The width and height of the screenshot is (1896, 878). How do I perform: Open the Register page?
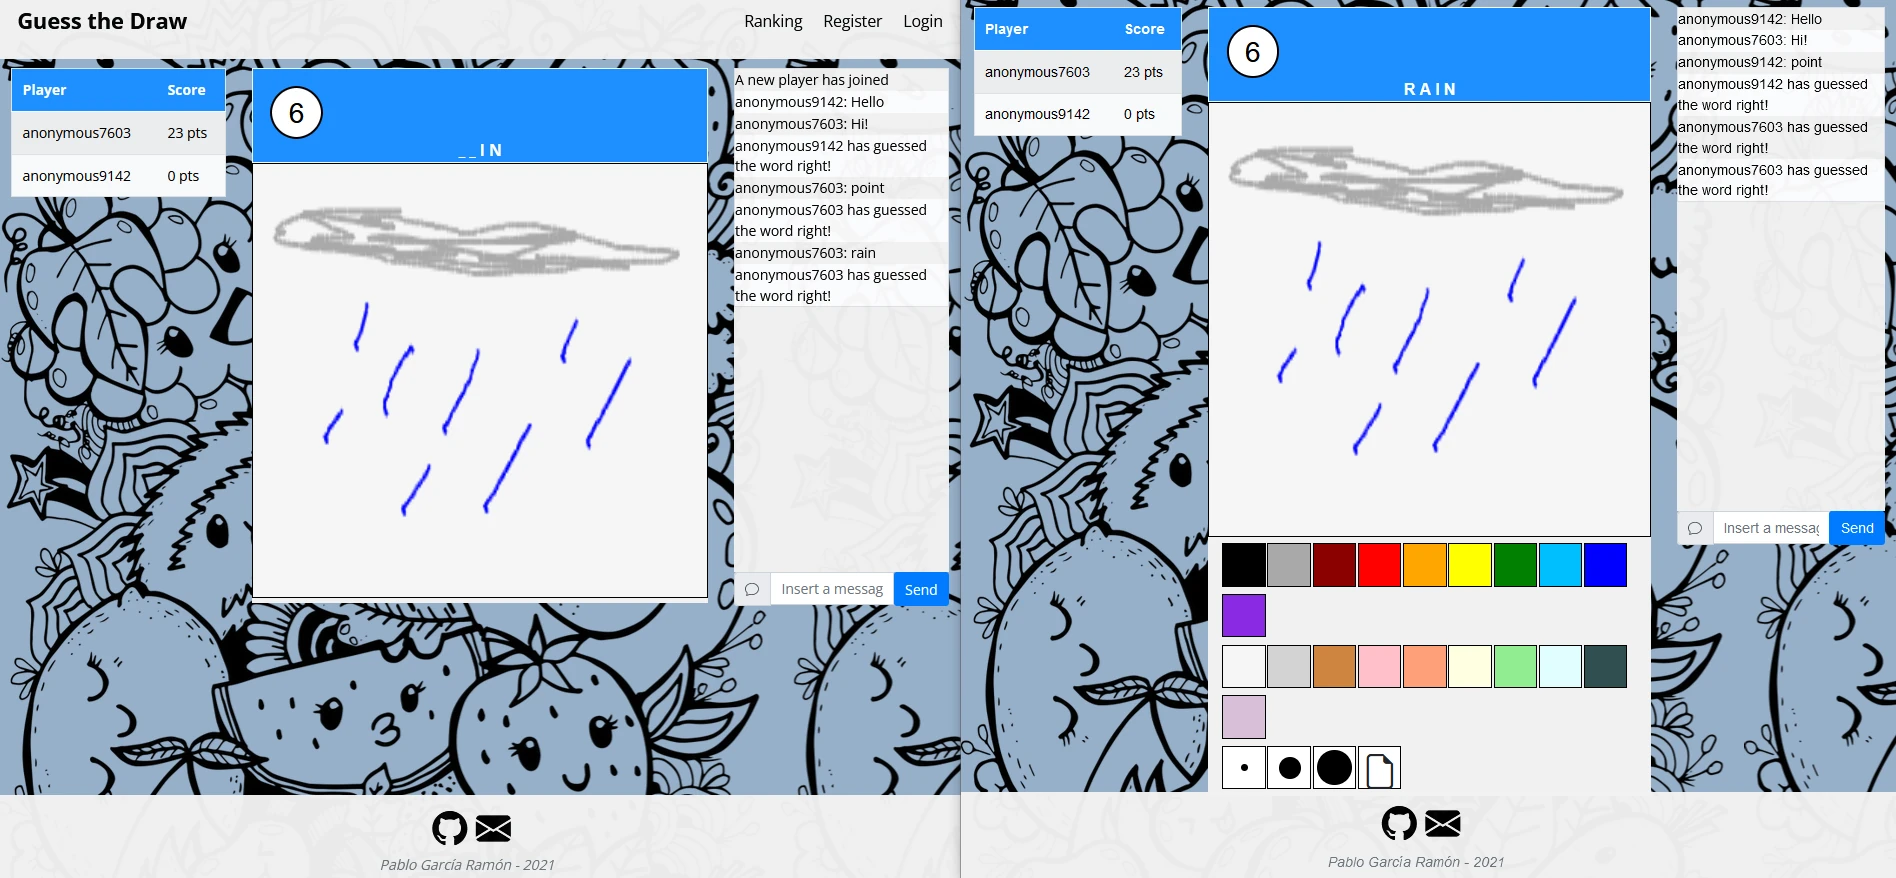[x=852, y=21]
